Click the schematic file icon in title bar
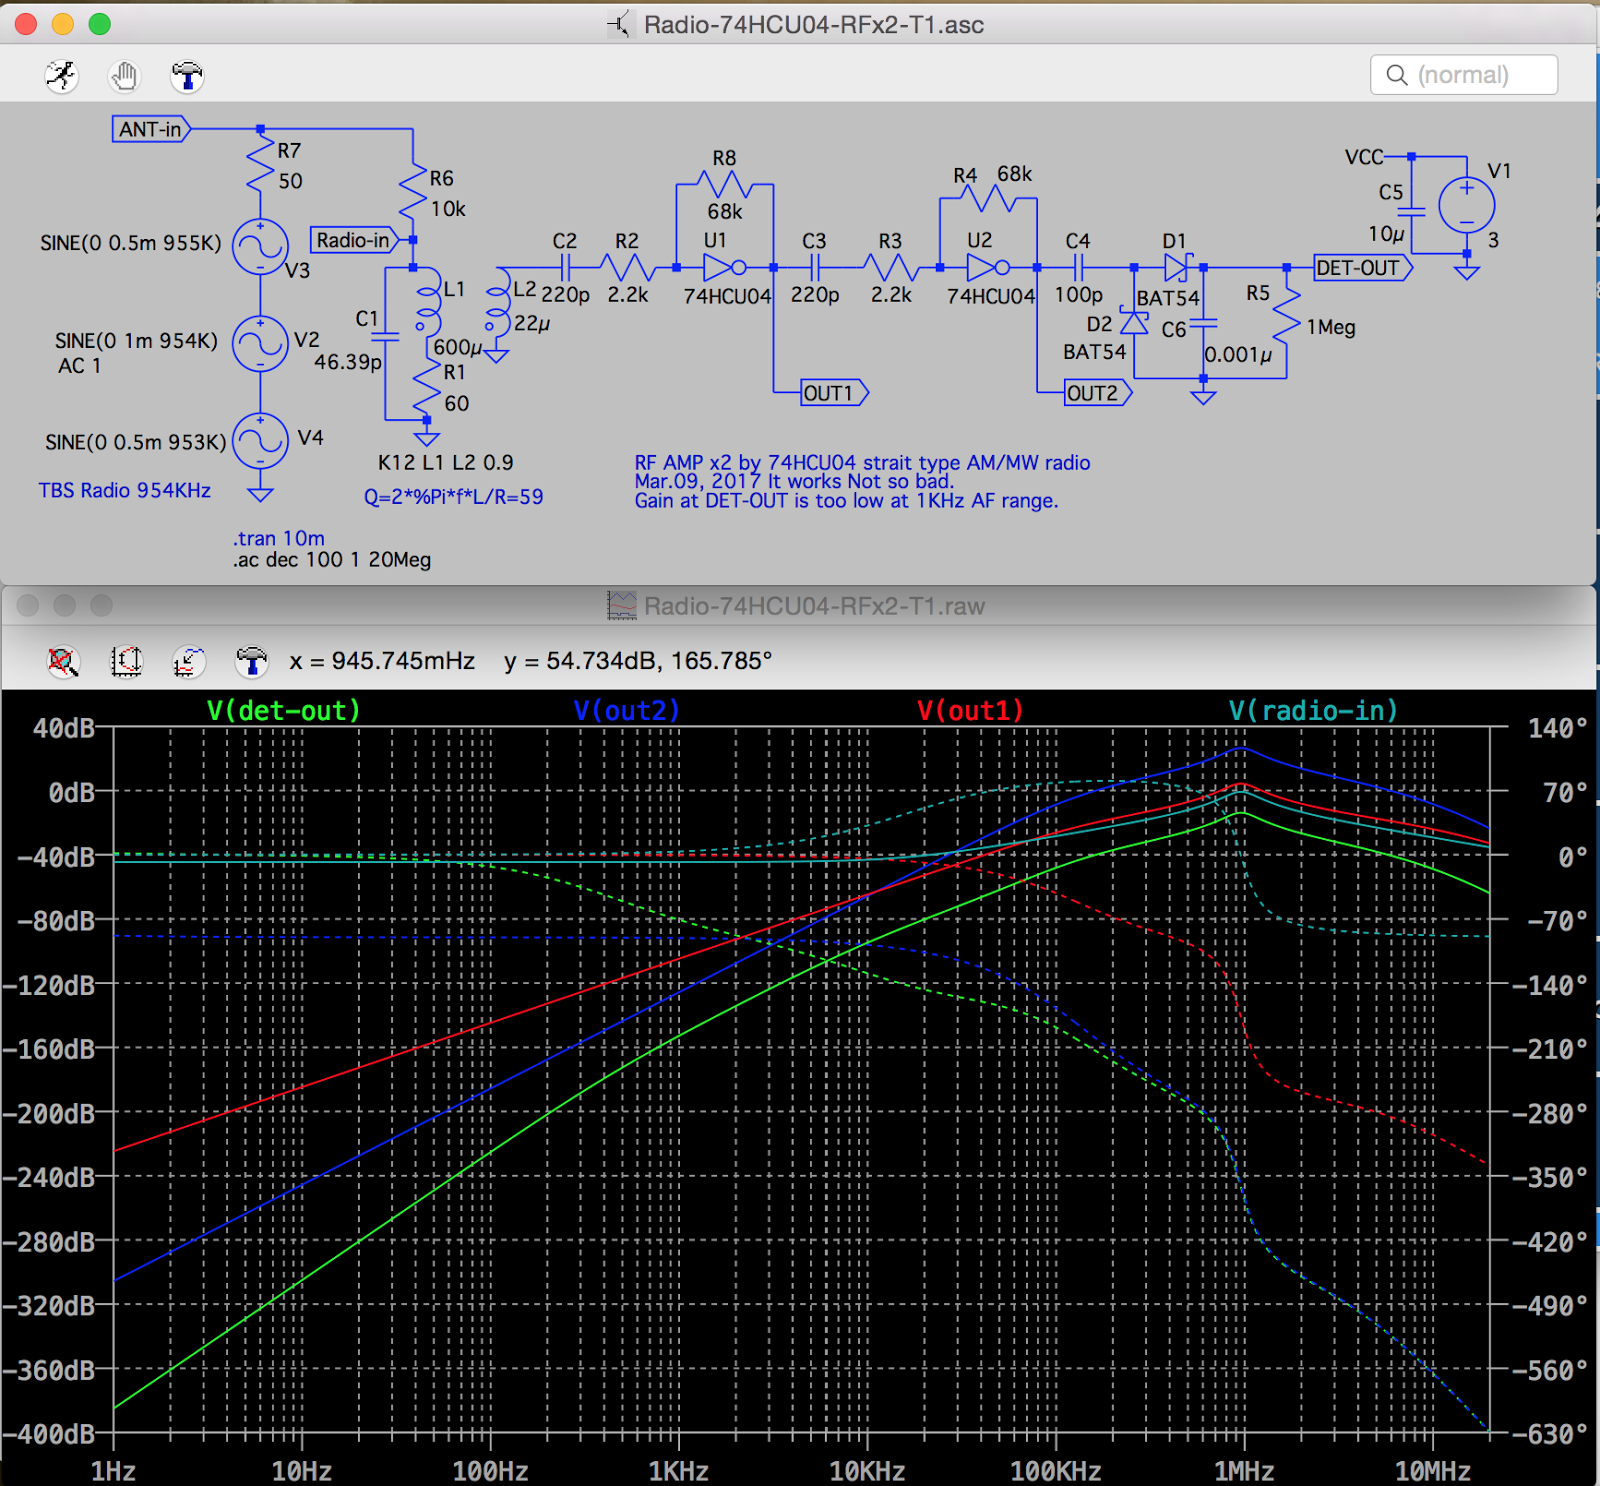Viewport: 1600px width, 1486px height. point(620,25)
